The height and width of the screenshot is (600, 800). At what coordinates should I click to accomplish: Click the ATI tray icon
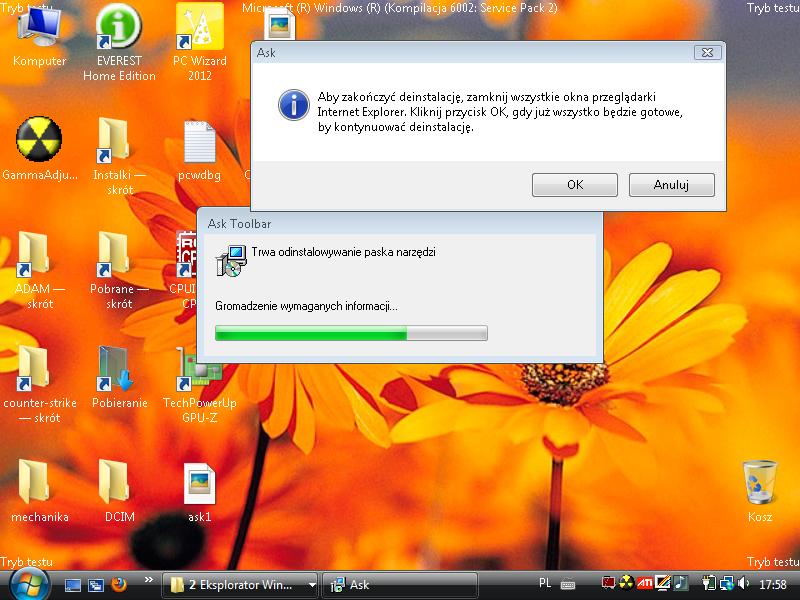pyautogui.click(x=644, y=583)
